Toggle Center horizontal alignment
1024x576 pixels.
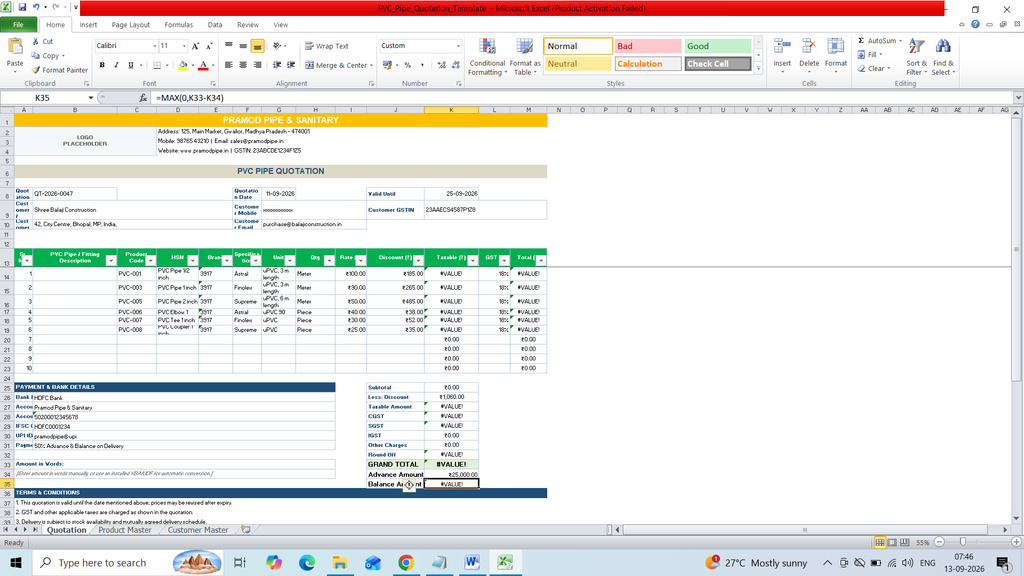[x=243, y=65]
